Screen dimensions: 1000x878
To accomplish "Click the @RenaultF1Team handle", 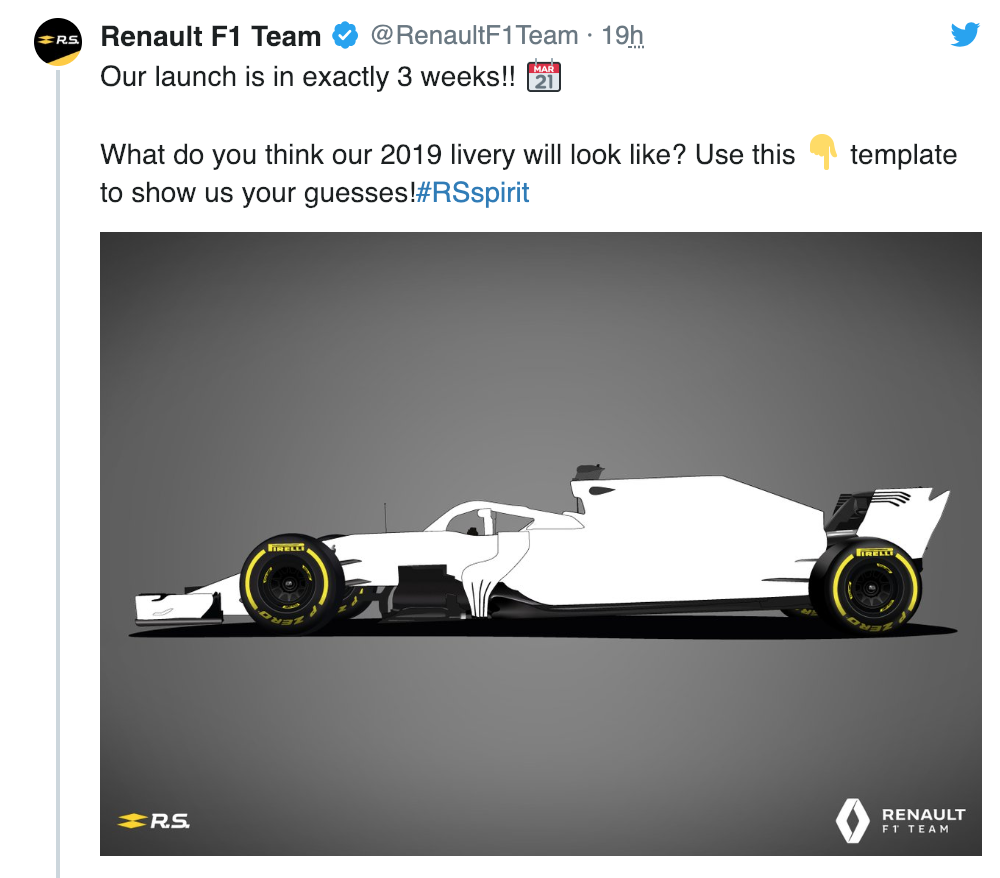I will (x=475, y=36).
